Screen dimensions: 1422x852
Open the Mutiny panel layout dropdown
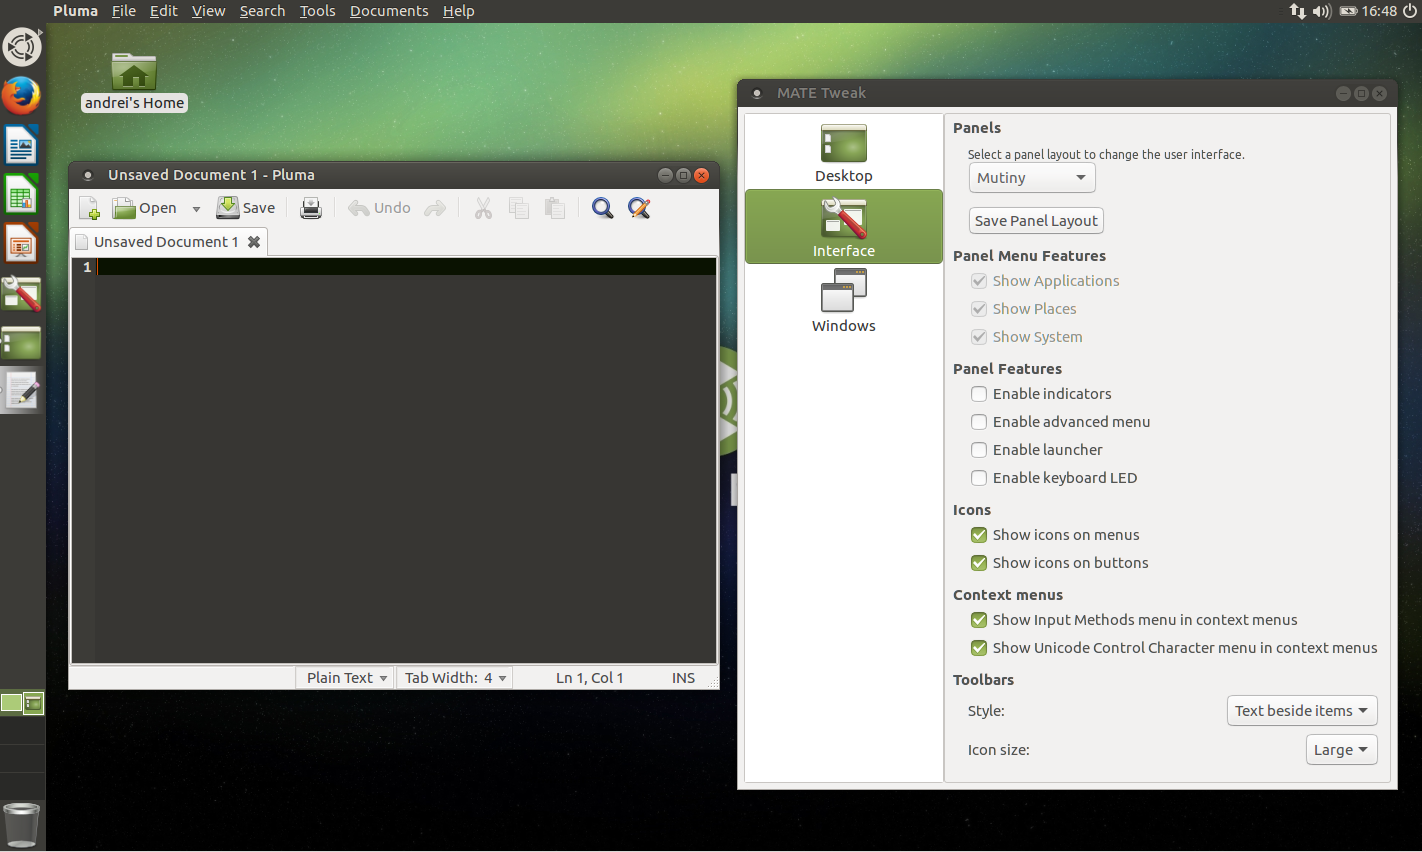[x=1032, y=178]
